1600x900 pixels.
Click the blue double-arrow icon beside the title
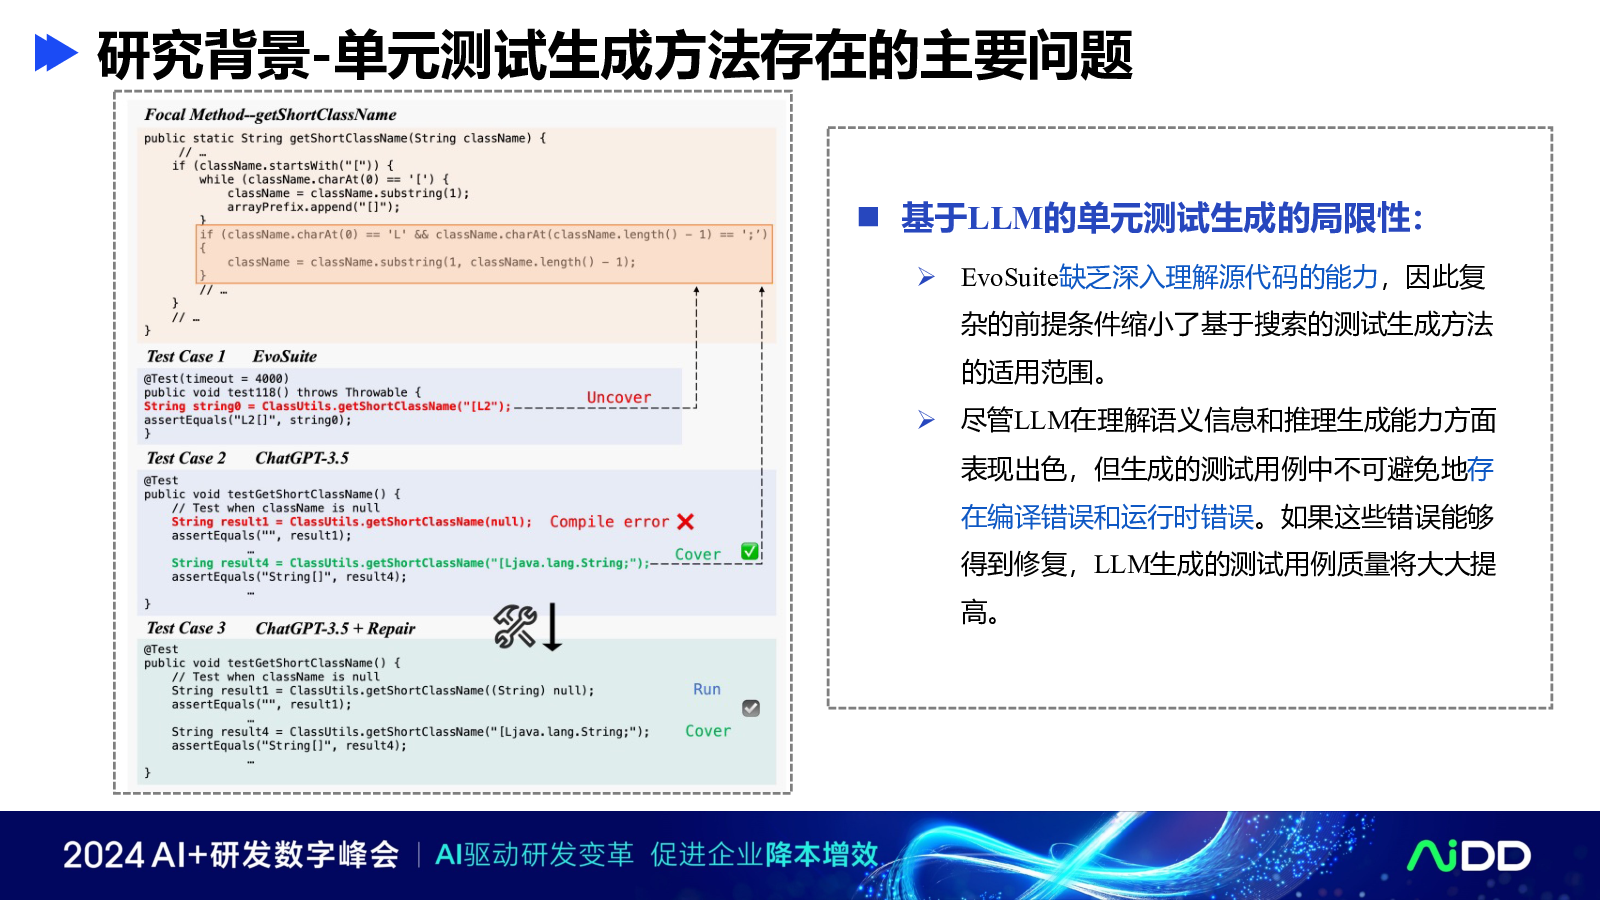pyautogui.click(x=56, y=53)
